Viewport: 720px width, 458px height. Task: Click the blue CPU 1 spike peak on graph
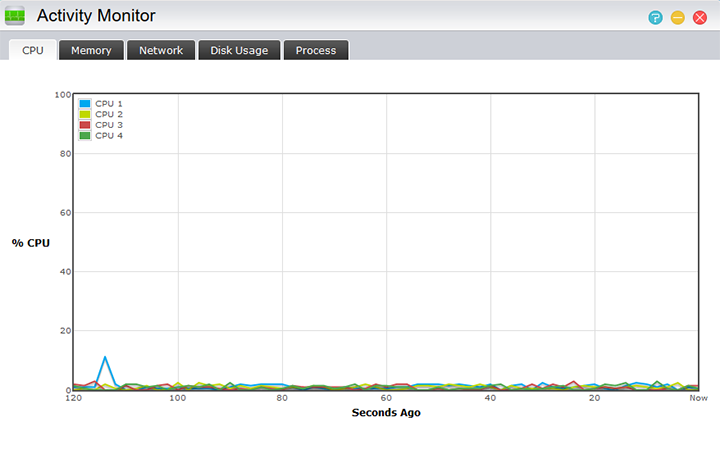tap(105, 357)
